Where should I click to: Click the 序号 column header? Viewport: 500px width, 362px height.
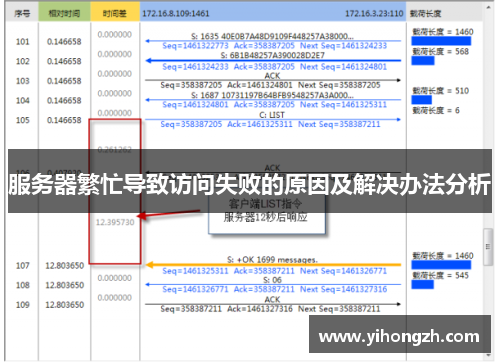point(22,13)
